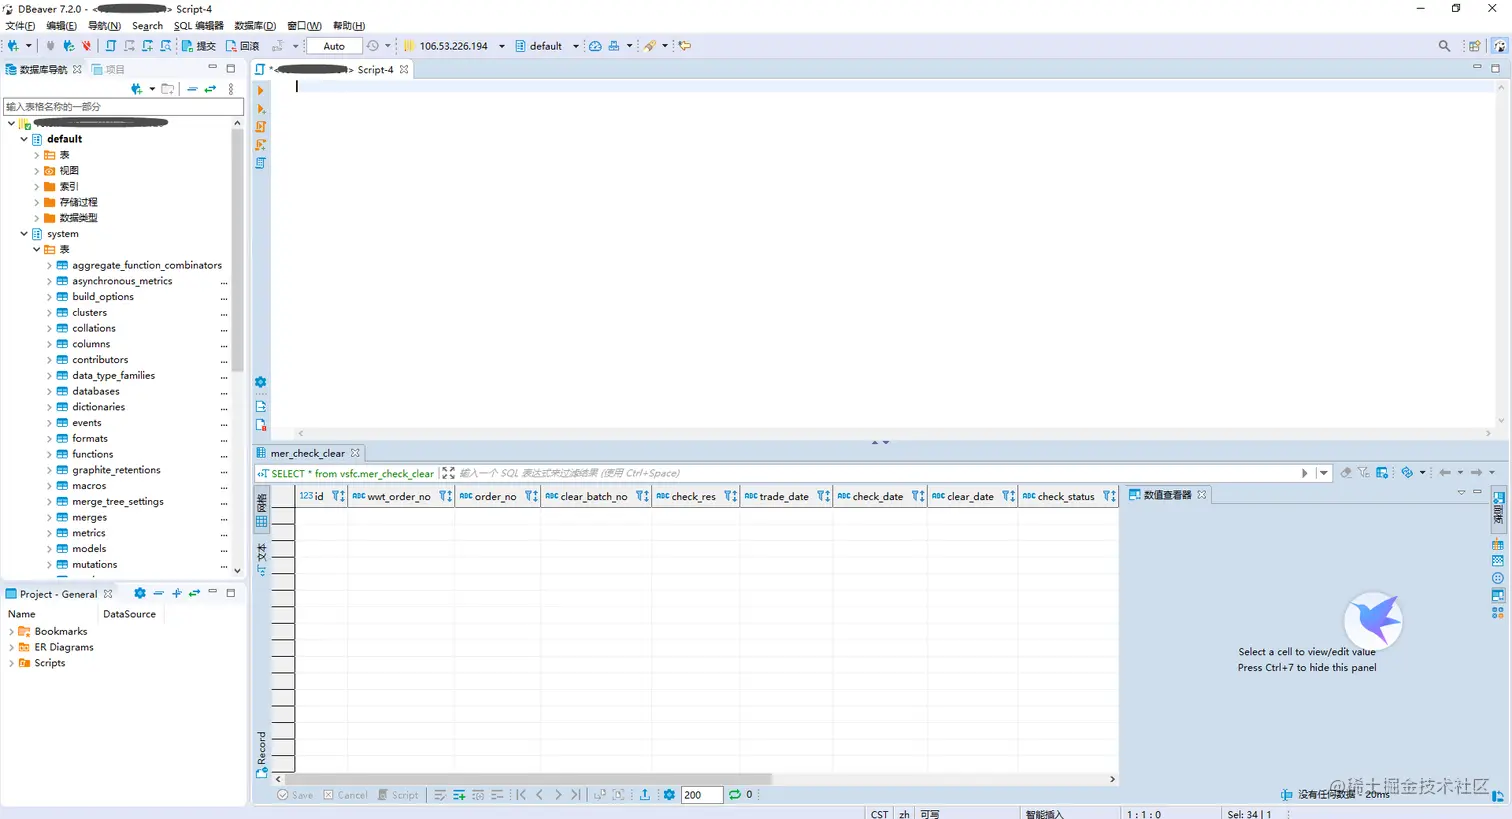This screenshot has height=819, width=1512.
Task: Click results settings gear icon
Action: pos(669,795)
